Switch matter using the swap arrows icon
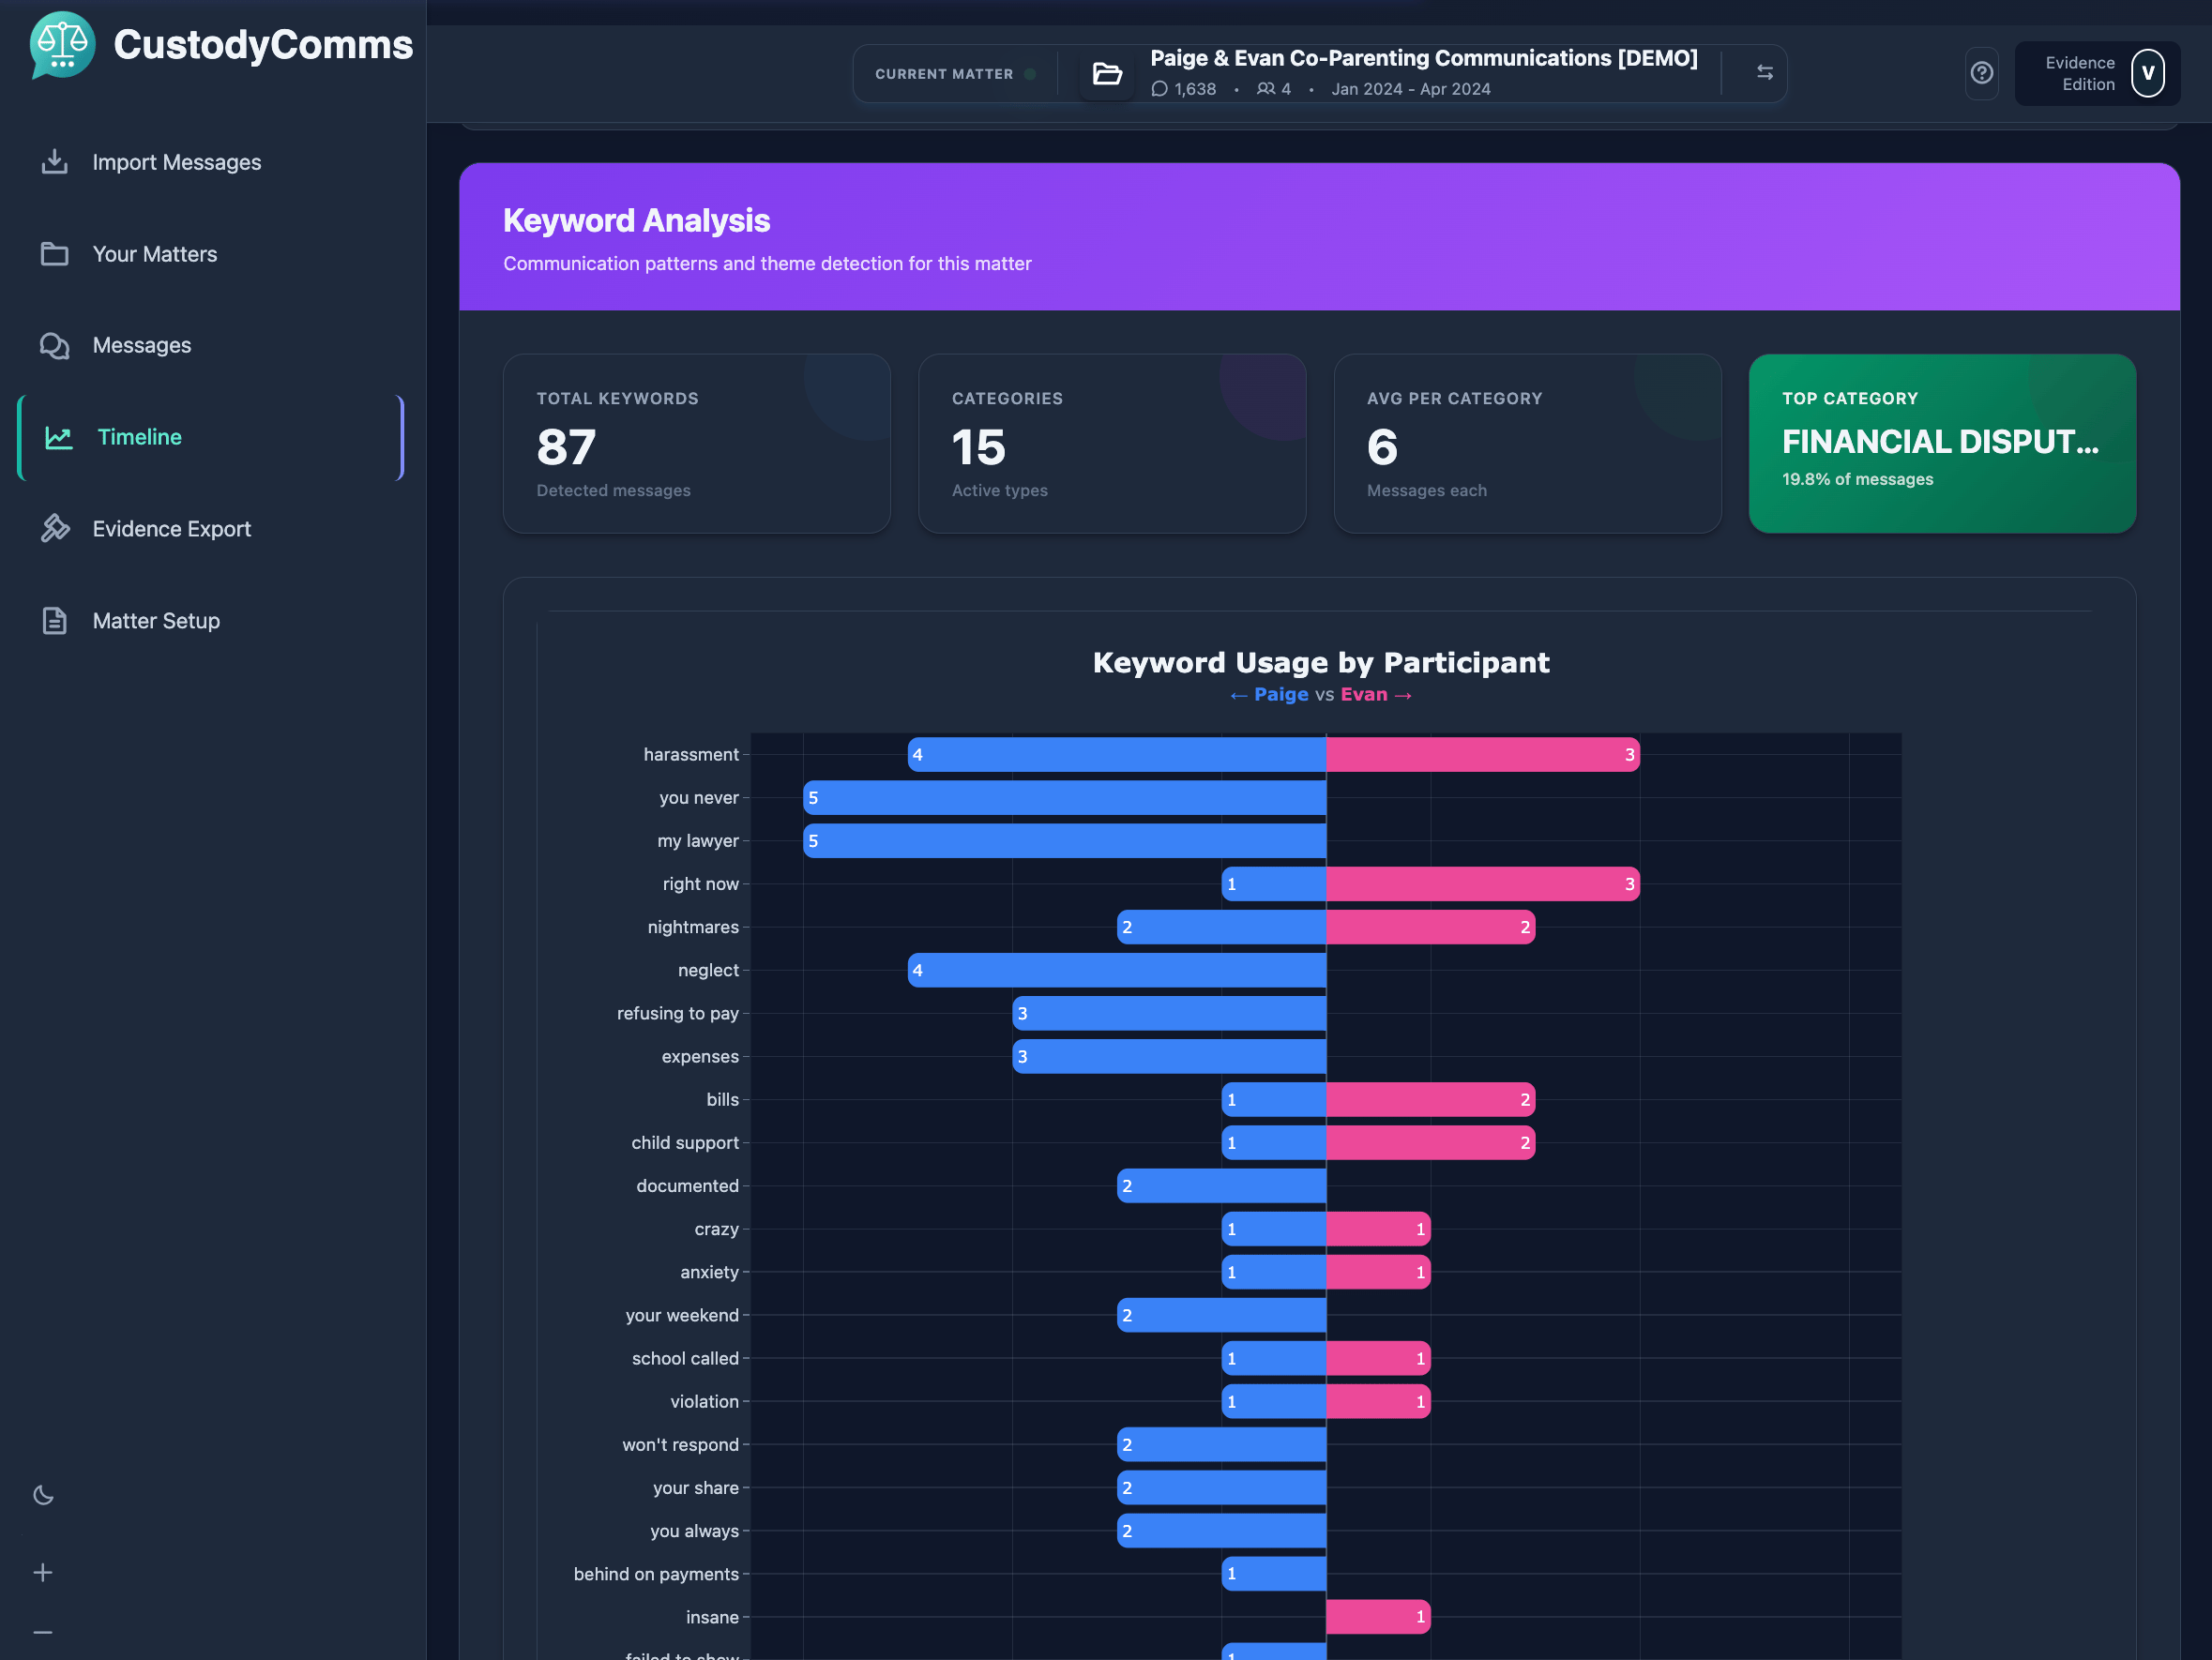Viewport: 2212px width, 1660px height. tap(1765, 73)
